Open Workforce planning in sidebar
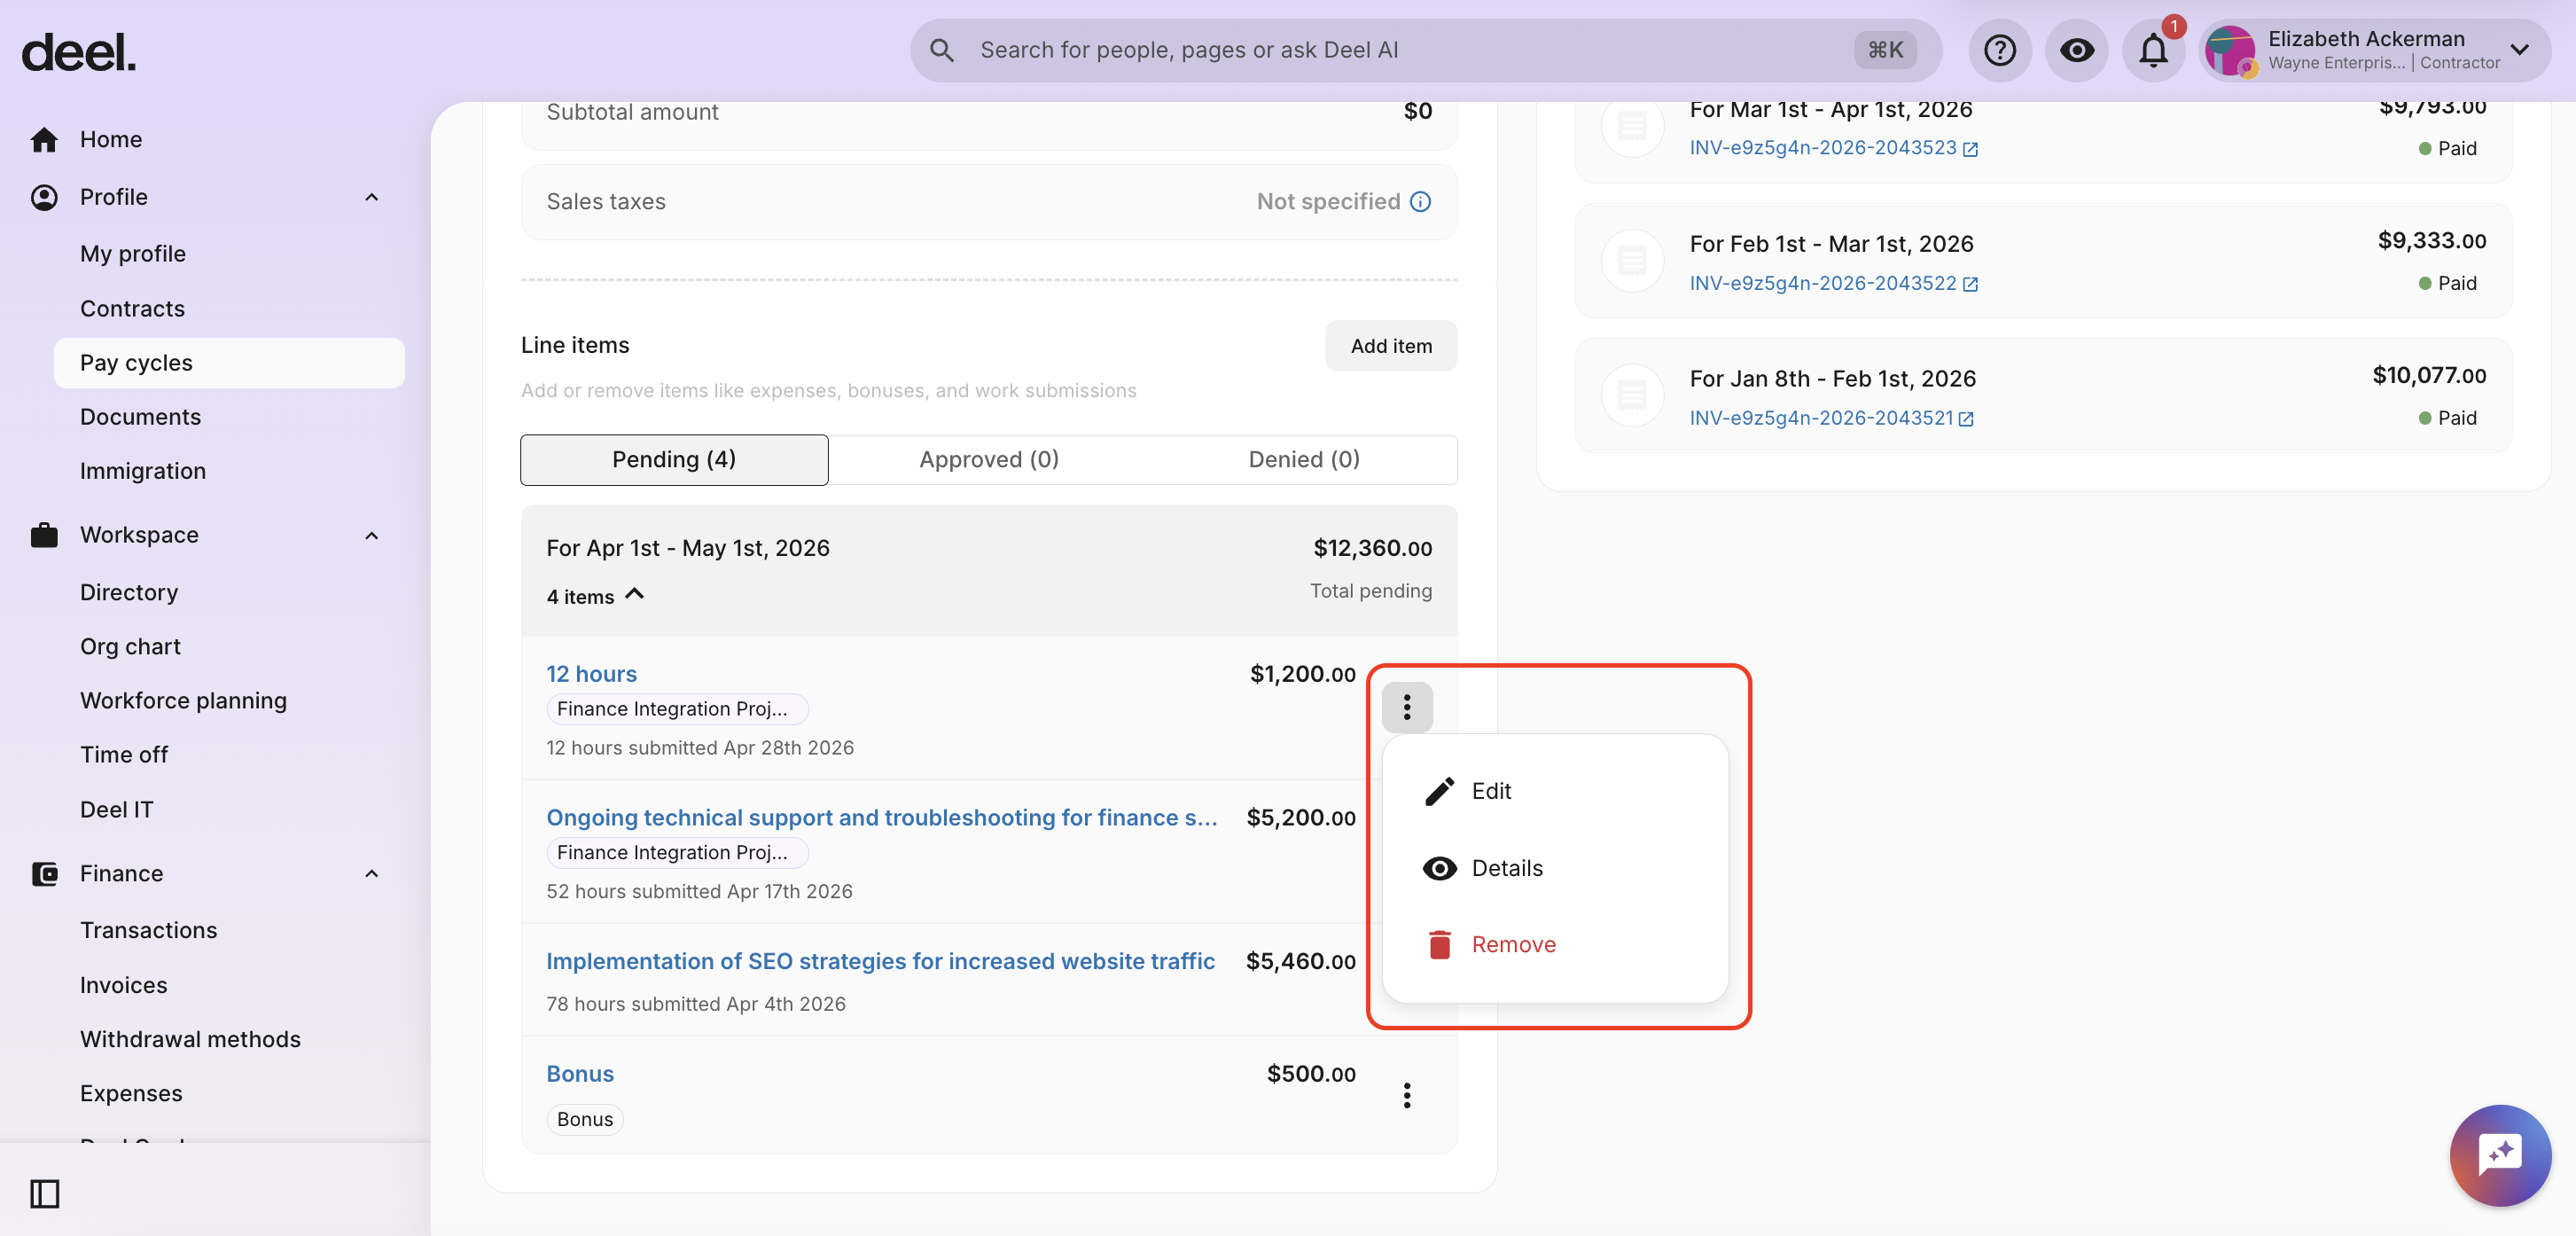The width and height of the screenshot is (2576, 1236). [x=183, y=701]
